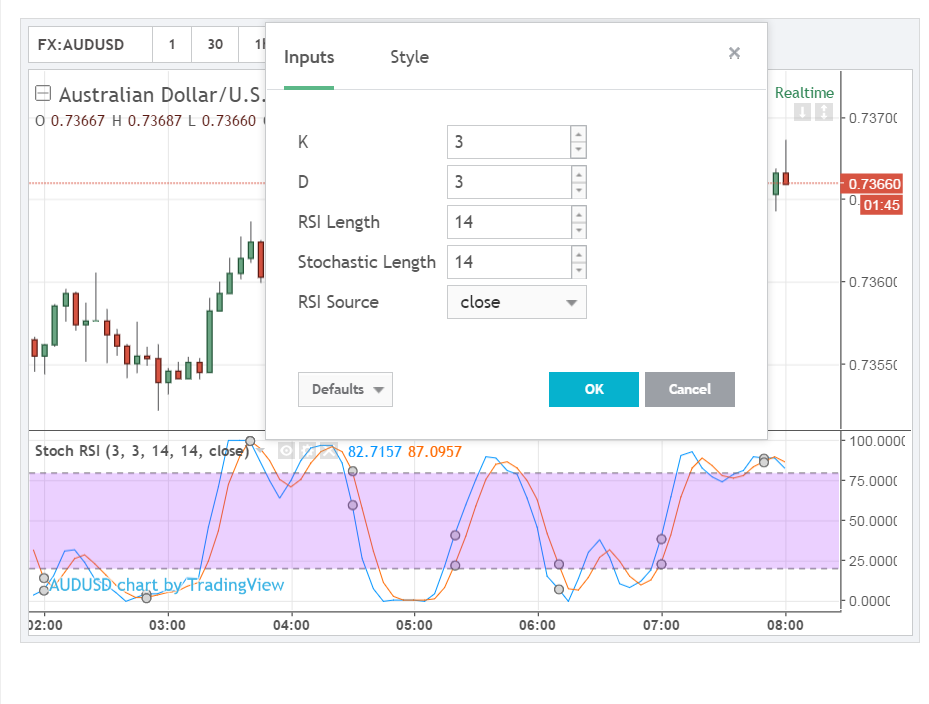This screenshot has height=704, width=929.
Task: Open Stoch RSI settings gear icon
Action: click(307, 451)
